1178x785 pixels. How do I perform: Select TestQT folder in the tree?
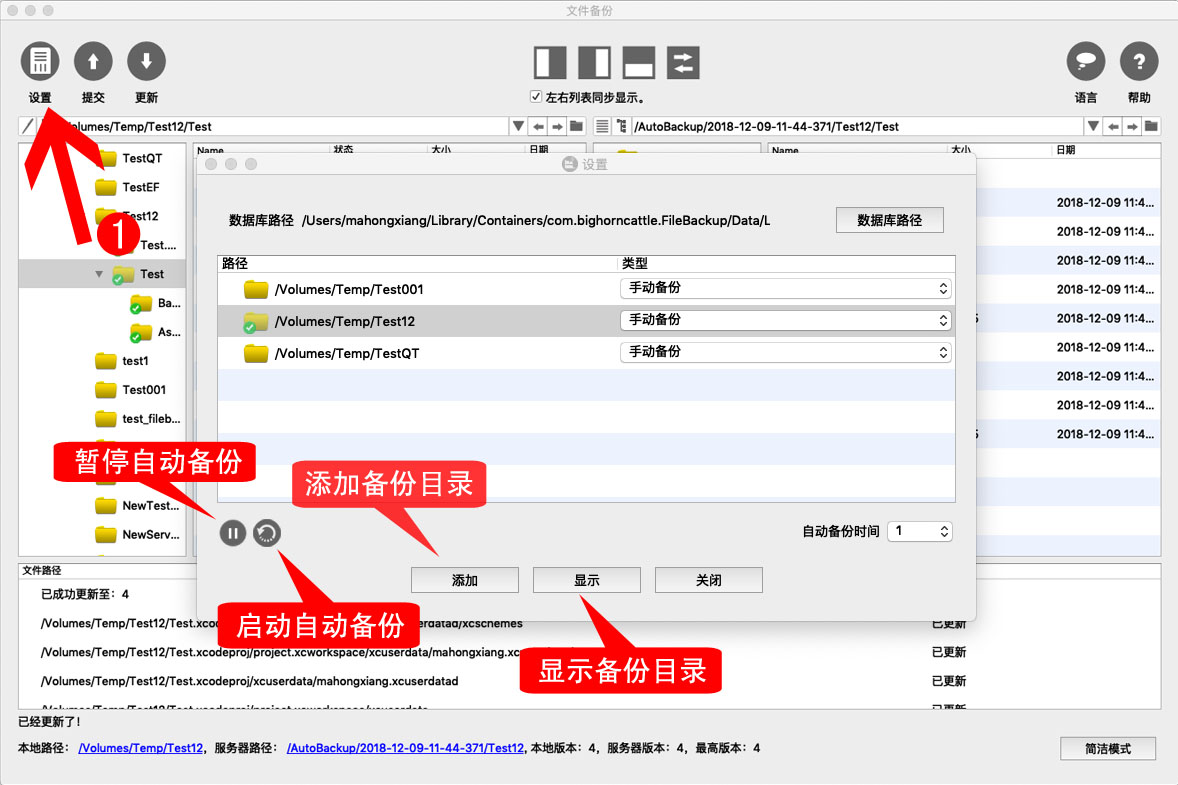click(140, 158)
